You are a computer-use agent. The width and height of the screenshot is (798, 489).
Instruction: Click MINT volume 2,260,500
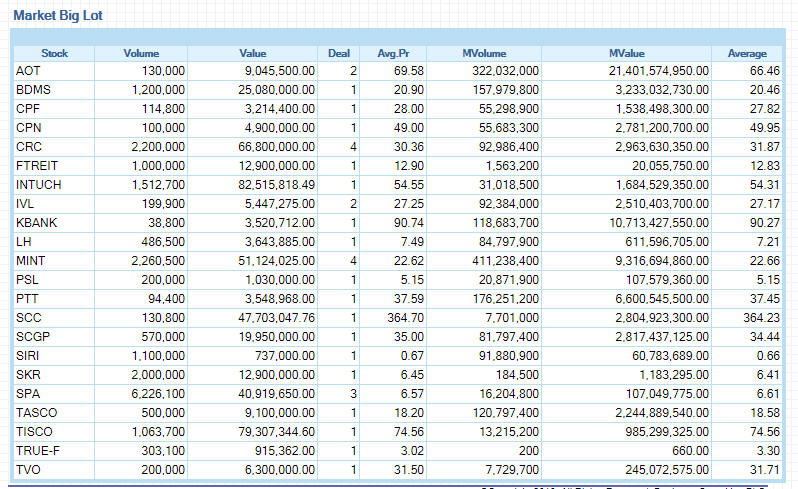158,261
